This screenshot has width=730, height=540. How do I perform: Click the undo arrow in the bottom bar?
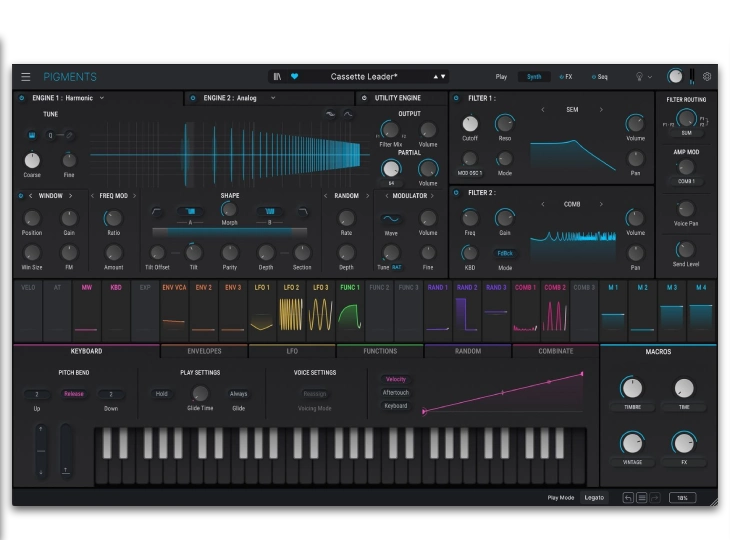point(628,497)
